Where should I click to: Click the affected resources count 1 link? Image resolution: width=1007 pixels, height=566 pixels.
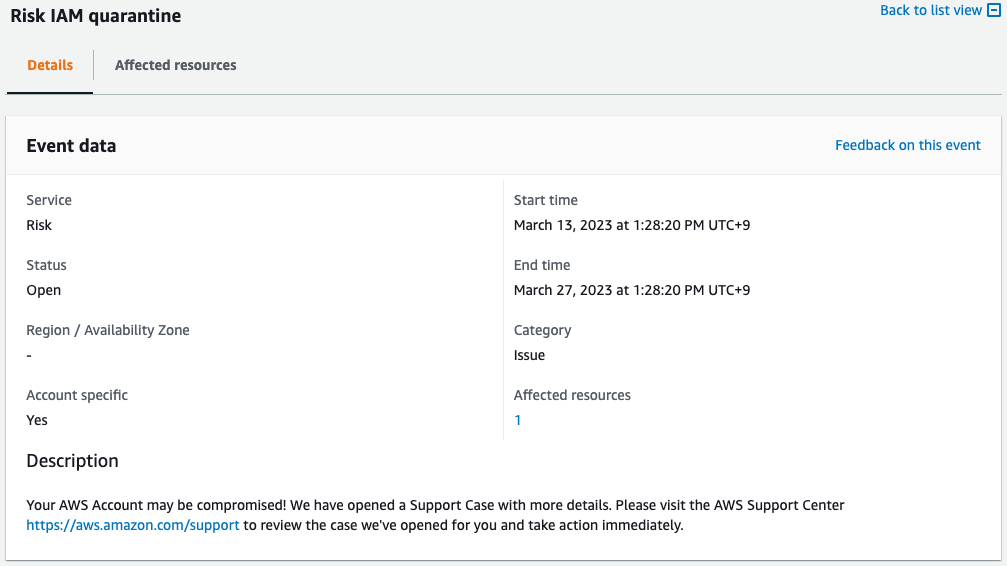(x=518, y=421)
